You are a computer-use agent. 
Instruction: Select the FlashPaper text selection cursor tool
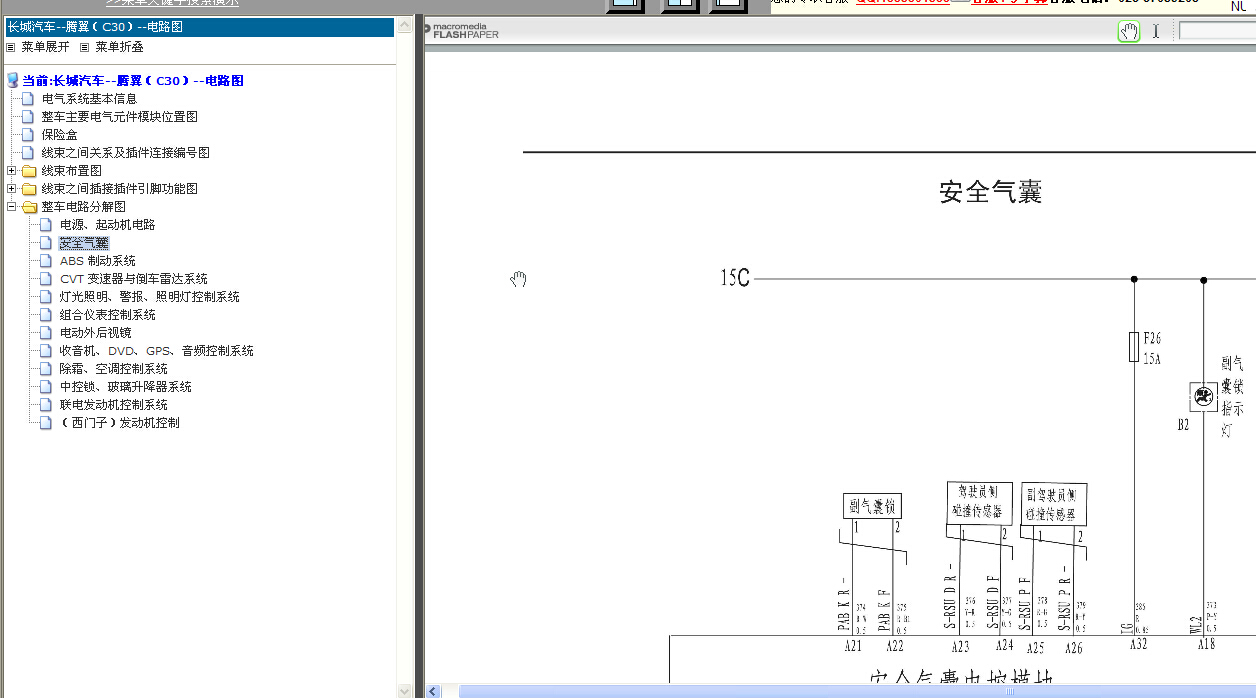click(1156, 31)
